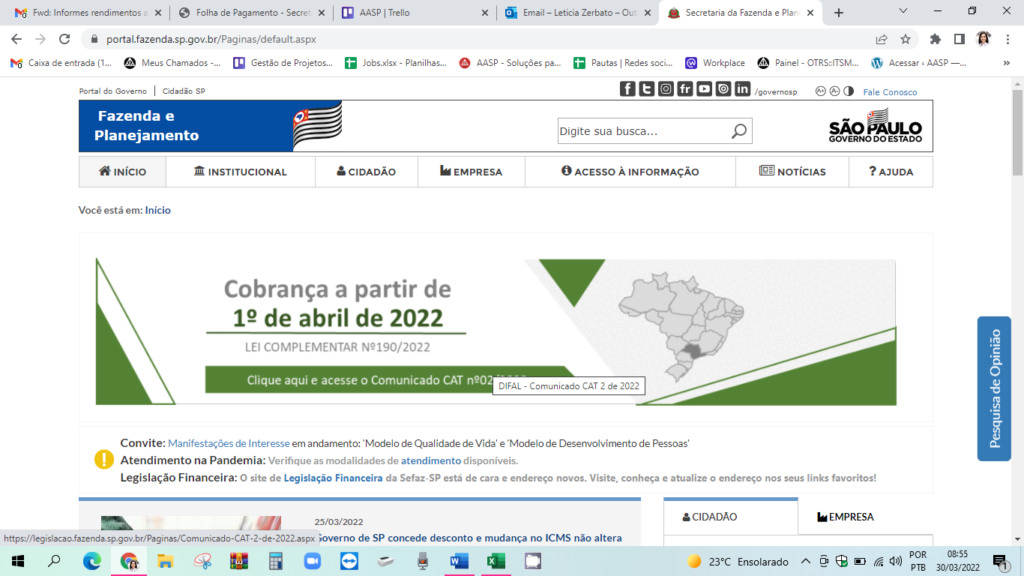Show more bookmarks with the chevron
Viewport: 1024px width, 576px height.
[1006, 63]
